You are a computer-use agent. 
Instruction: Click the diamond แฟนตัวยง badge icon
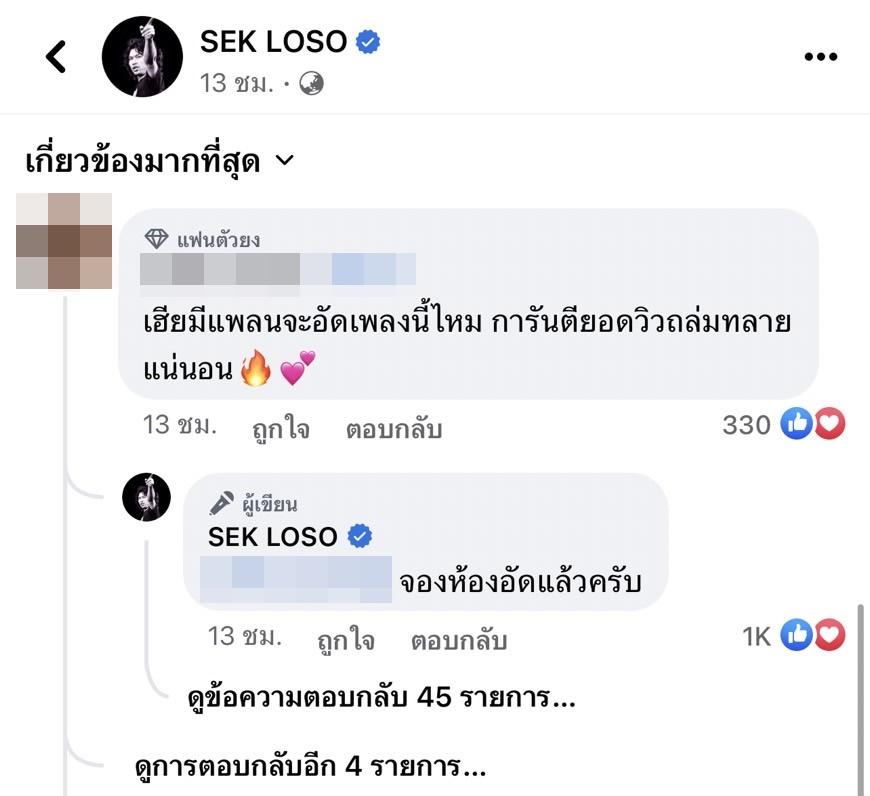pos(155,239)
